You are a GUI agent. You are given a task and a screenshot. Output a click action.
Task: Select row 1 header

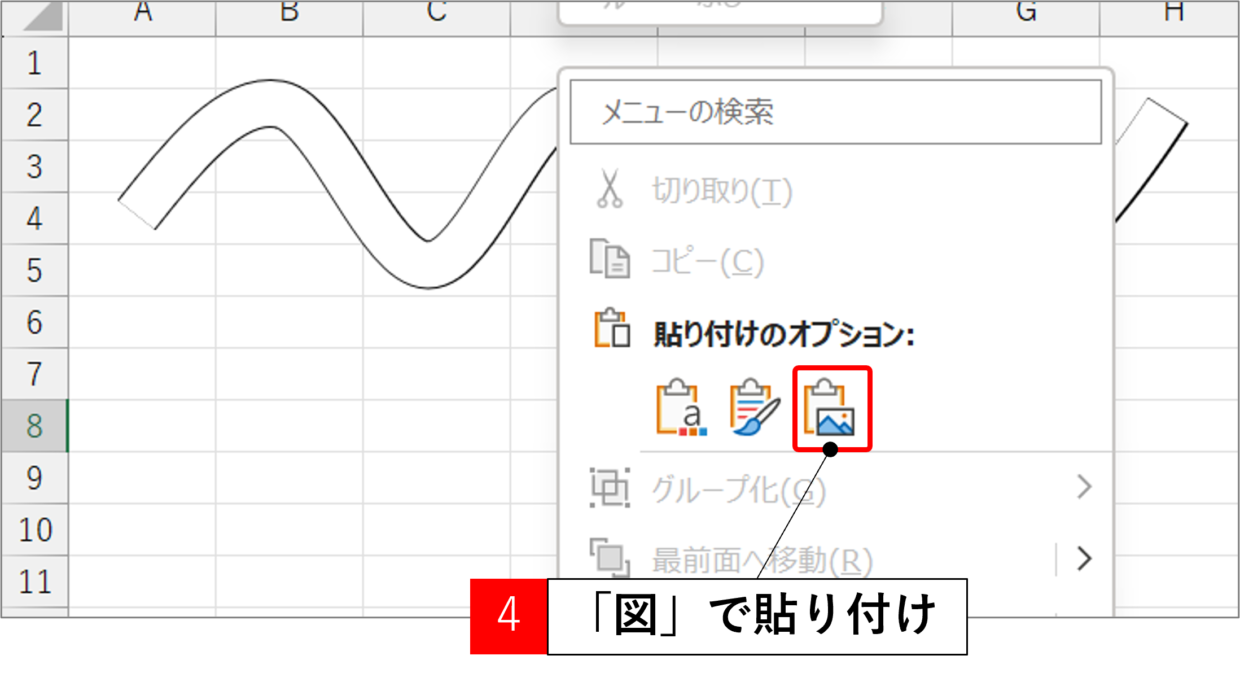(35, 63)
